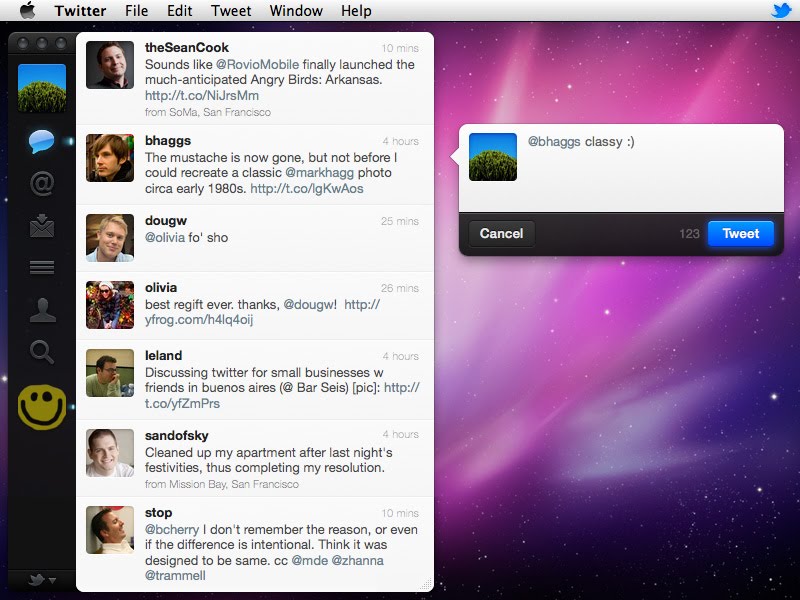Image resolution: width=800 pixels, height=600 pixels.
Task: Click bhaggs's profile picture
Action: coord(110,158)
